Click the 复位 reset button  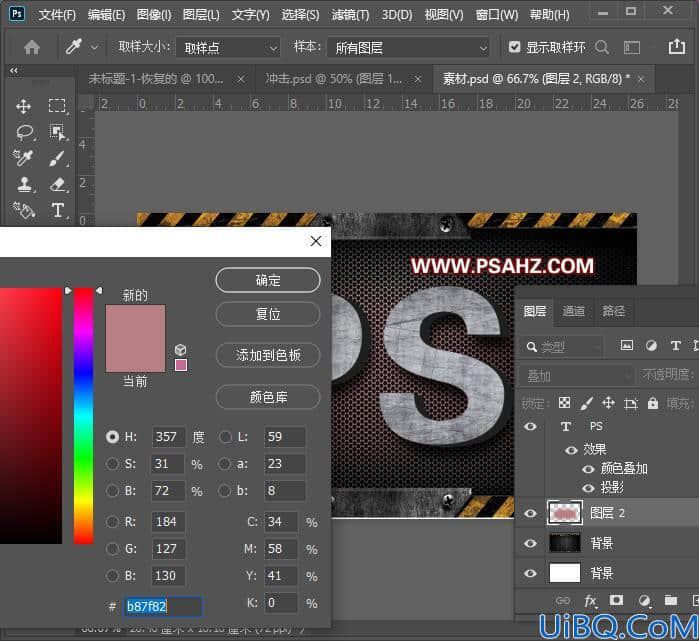point(267,314)
